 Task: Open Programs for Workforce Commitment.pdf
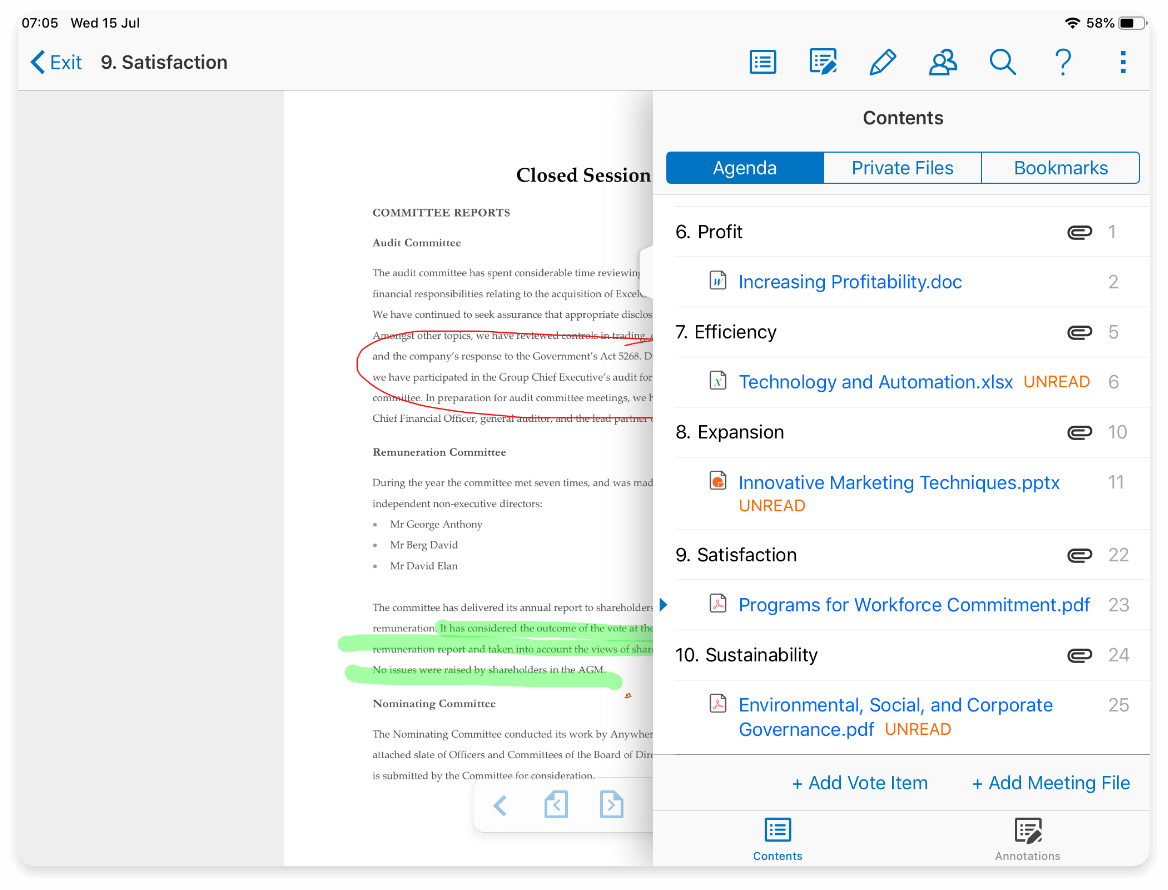tap(914, 605)
